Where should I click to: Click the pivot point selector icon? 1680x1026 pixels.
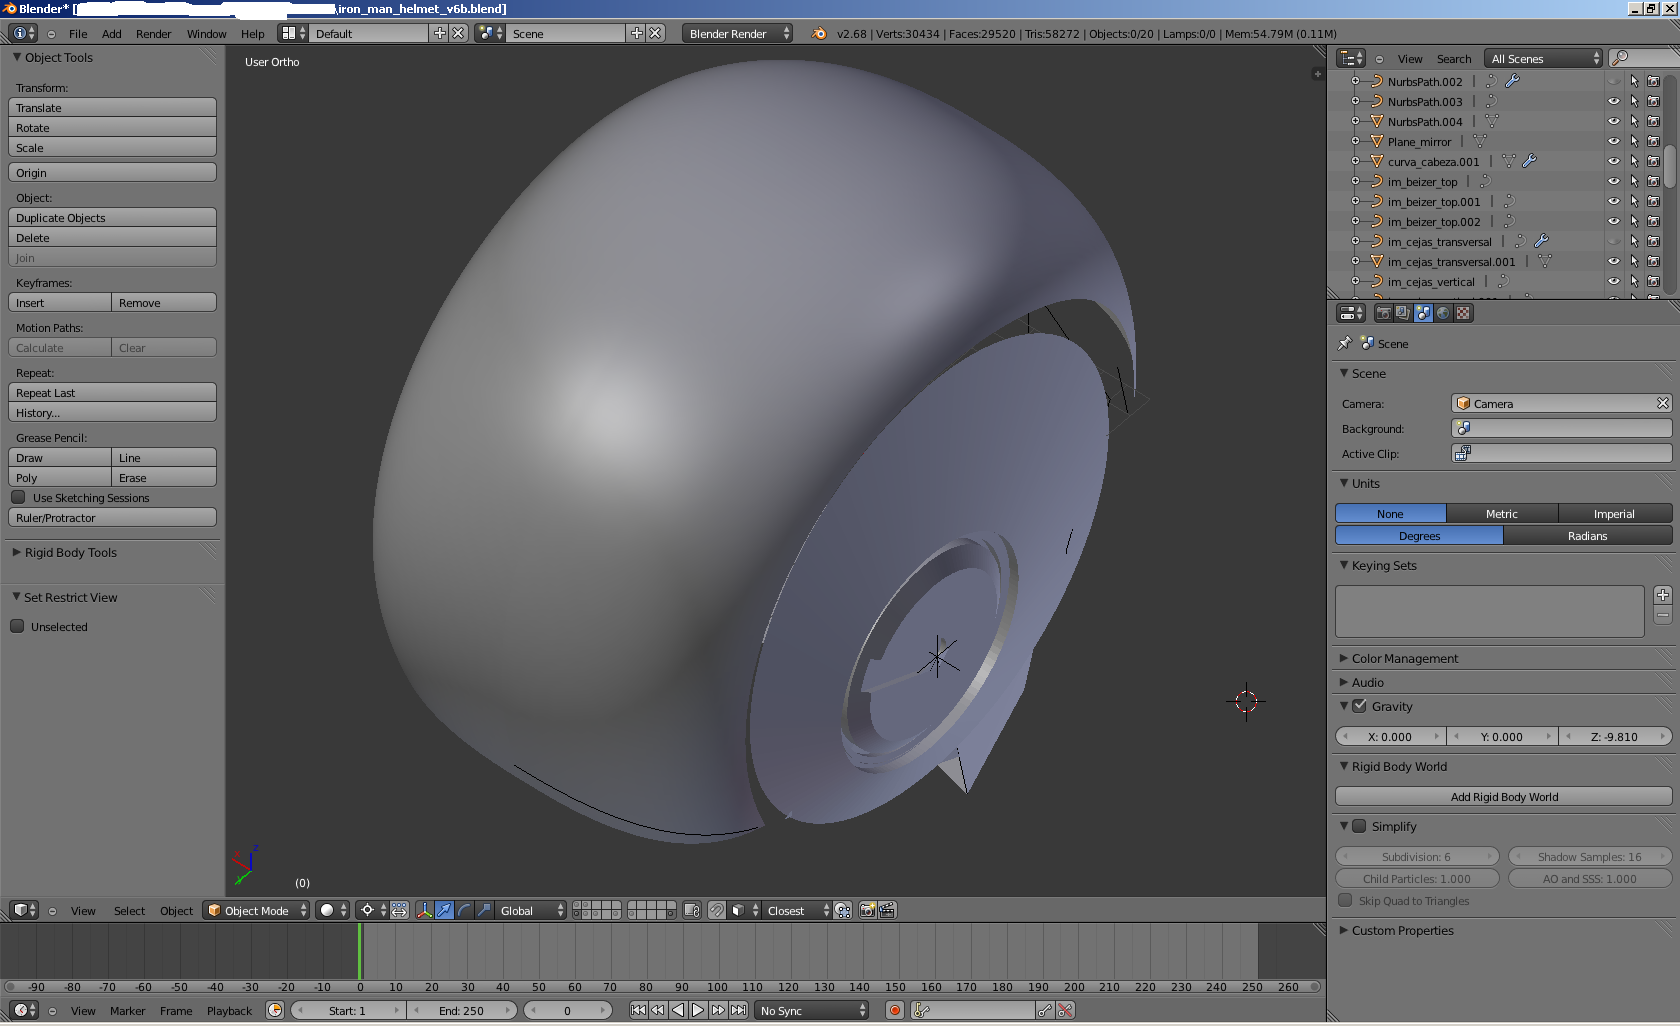[372, 910]
